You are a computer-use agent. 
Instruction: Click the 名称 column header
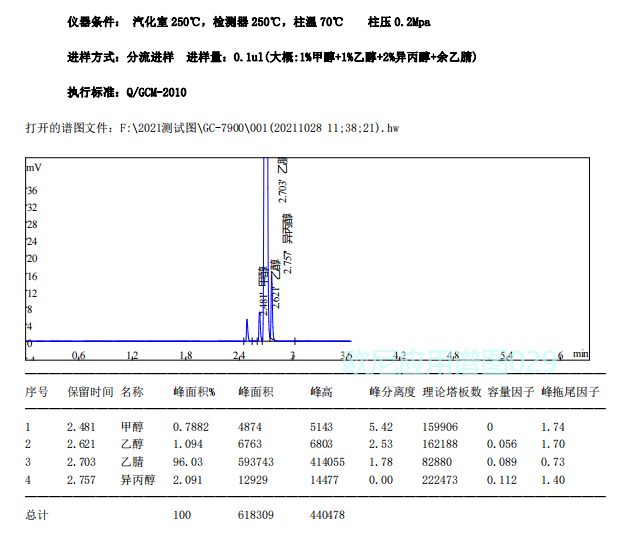[x=132, y=392]
